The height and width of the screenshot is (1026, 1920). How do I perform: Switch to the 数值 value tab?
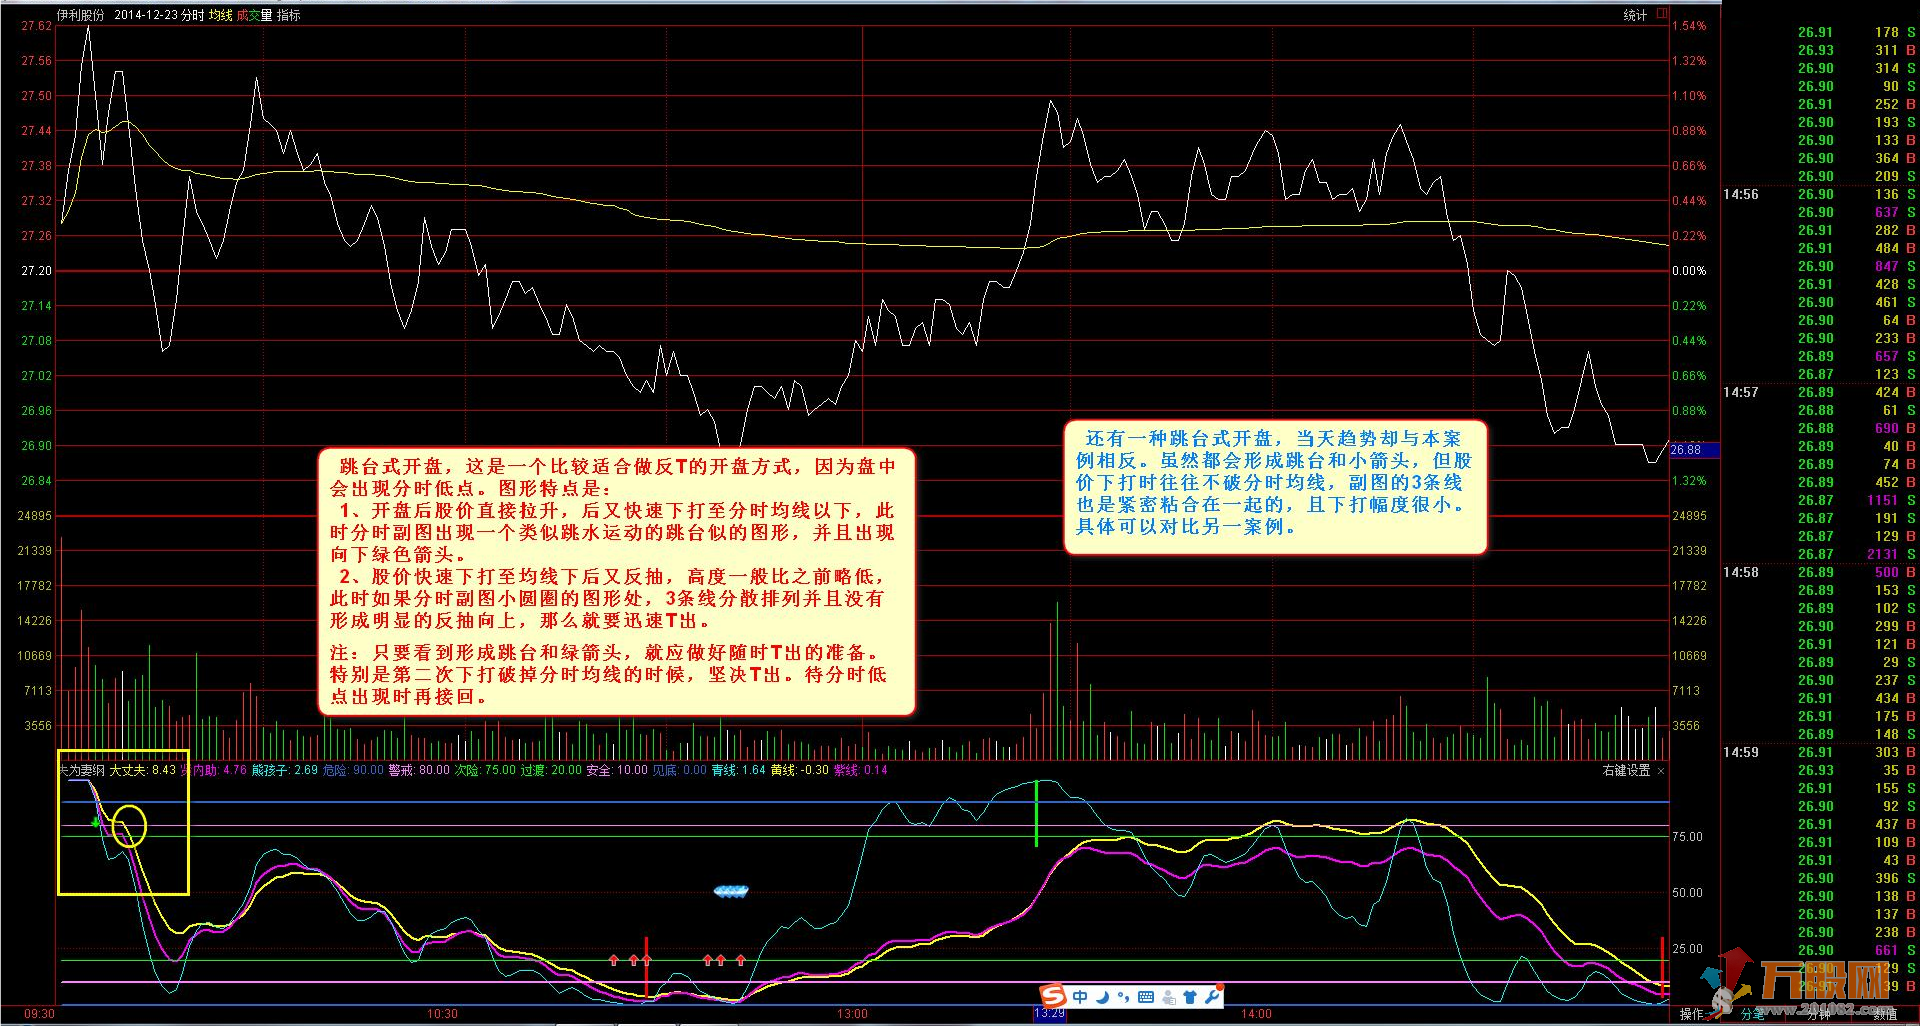click(x=1884, y=1014)
